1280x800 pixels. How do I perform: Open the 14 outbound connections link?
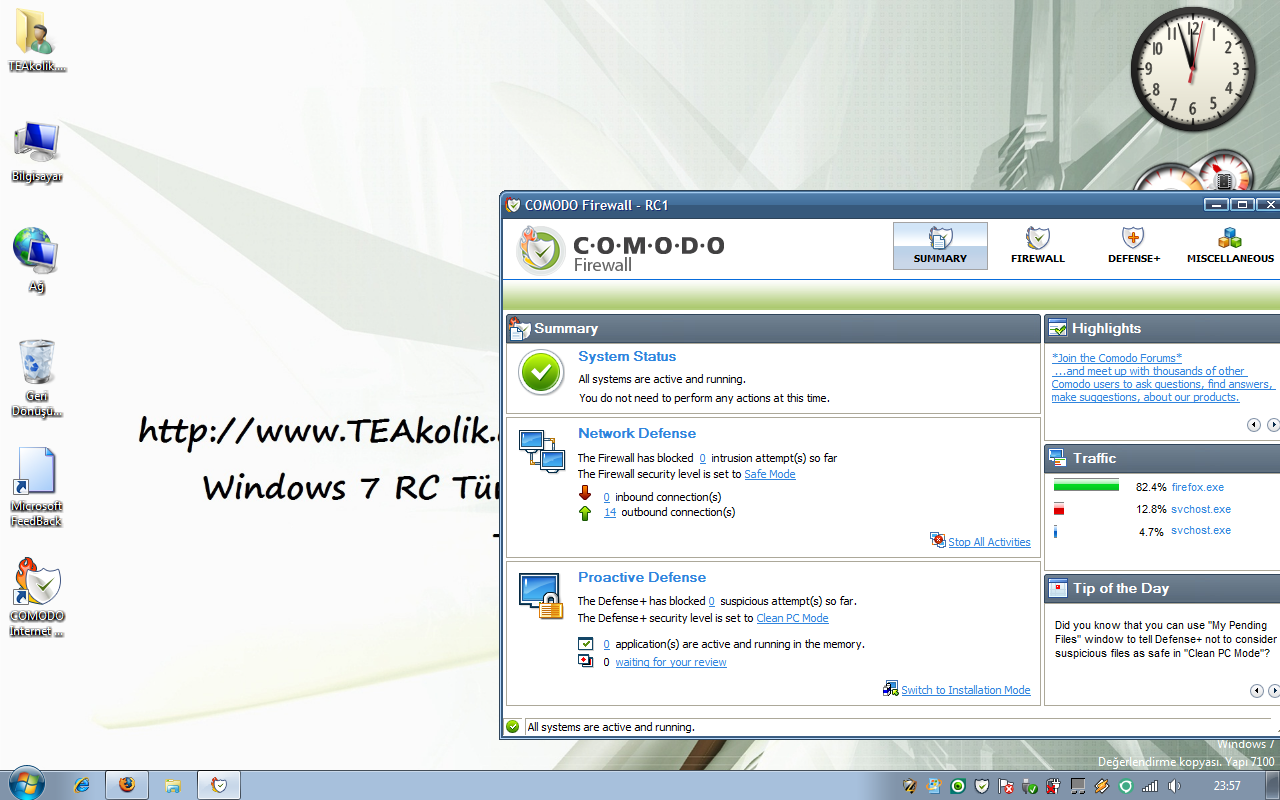610,512
